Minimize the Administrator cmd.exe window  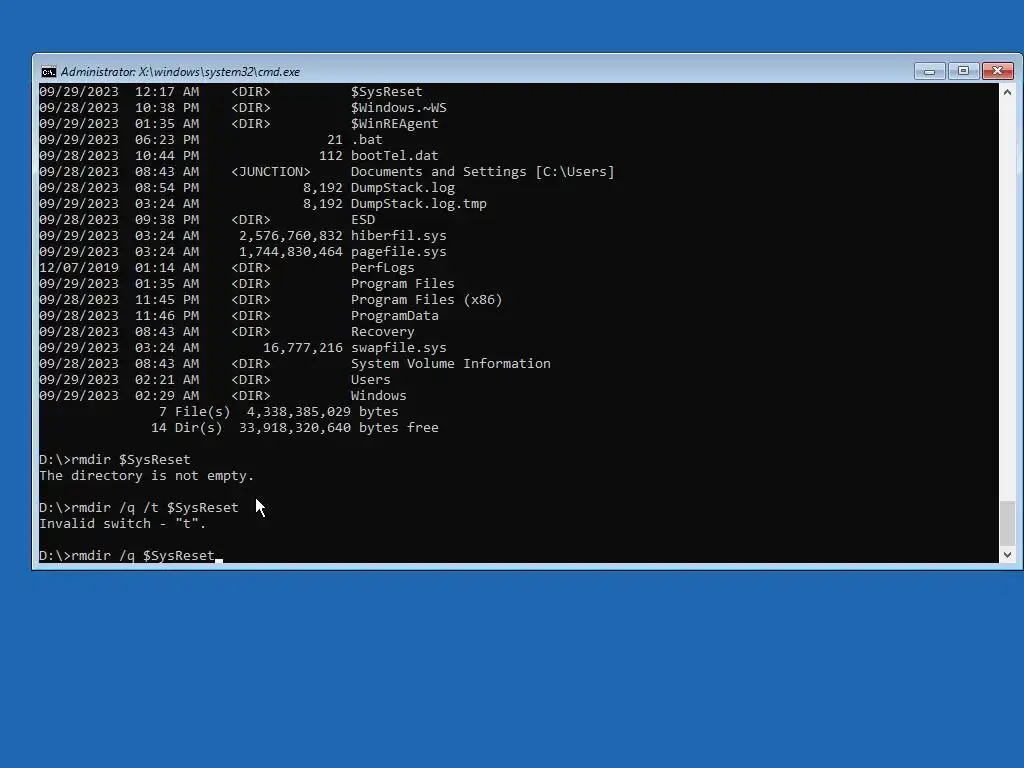929,71
